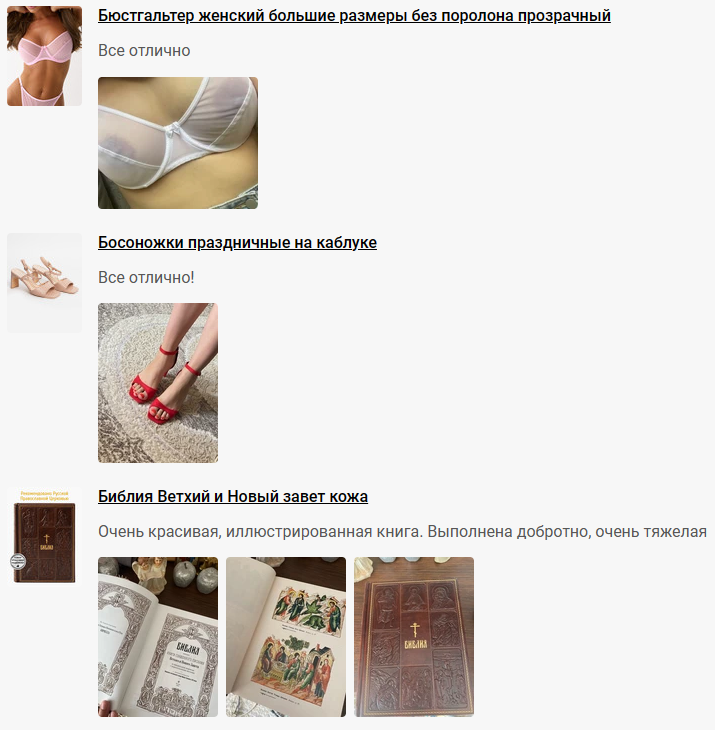Image resolution: width=715 pixels, height=730 pixels.
Task: View the Bible title page review photo
Action: 158,636
